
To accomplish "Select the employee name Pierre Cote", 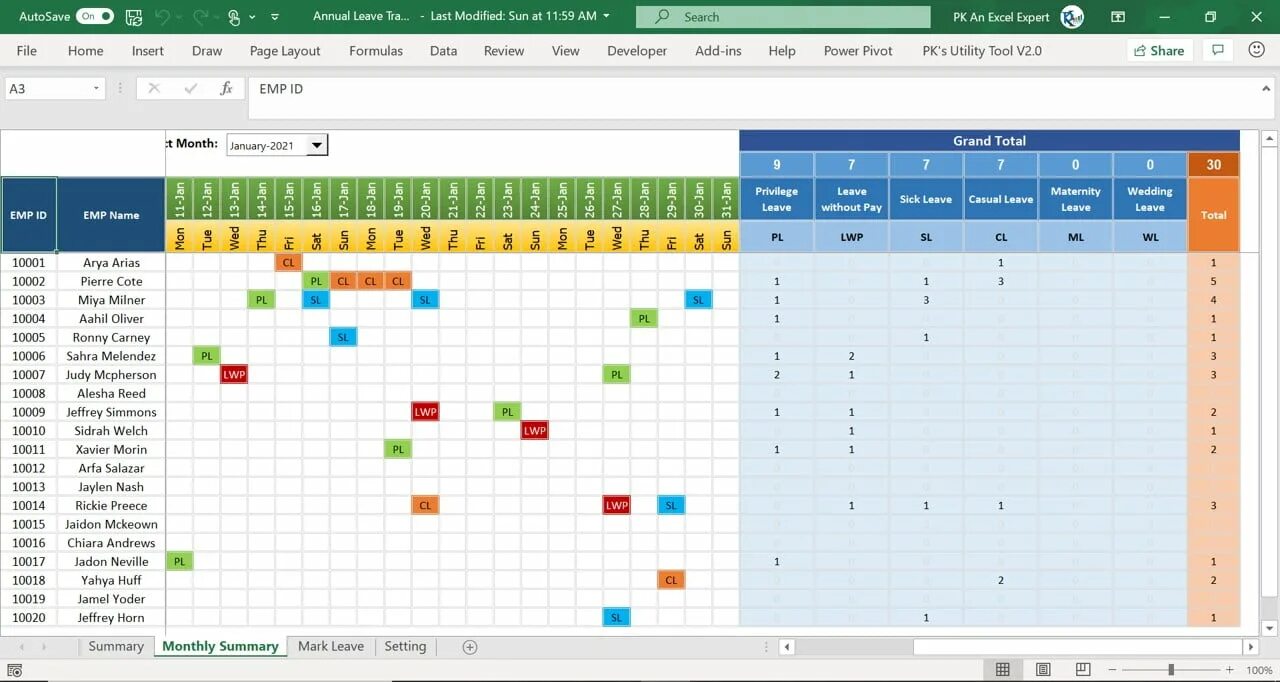I will [x=111, y=281].
